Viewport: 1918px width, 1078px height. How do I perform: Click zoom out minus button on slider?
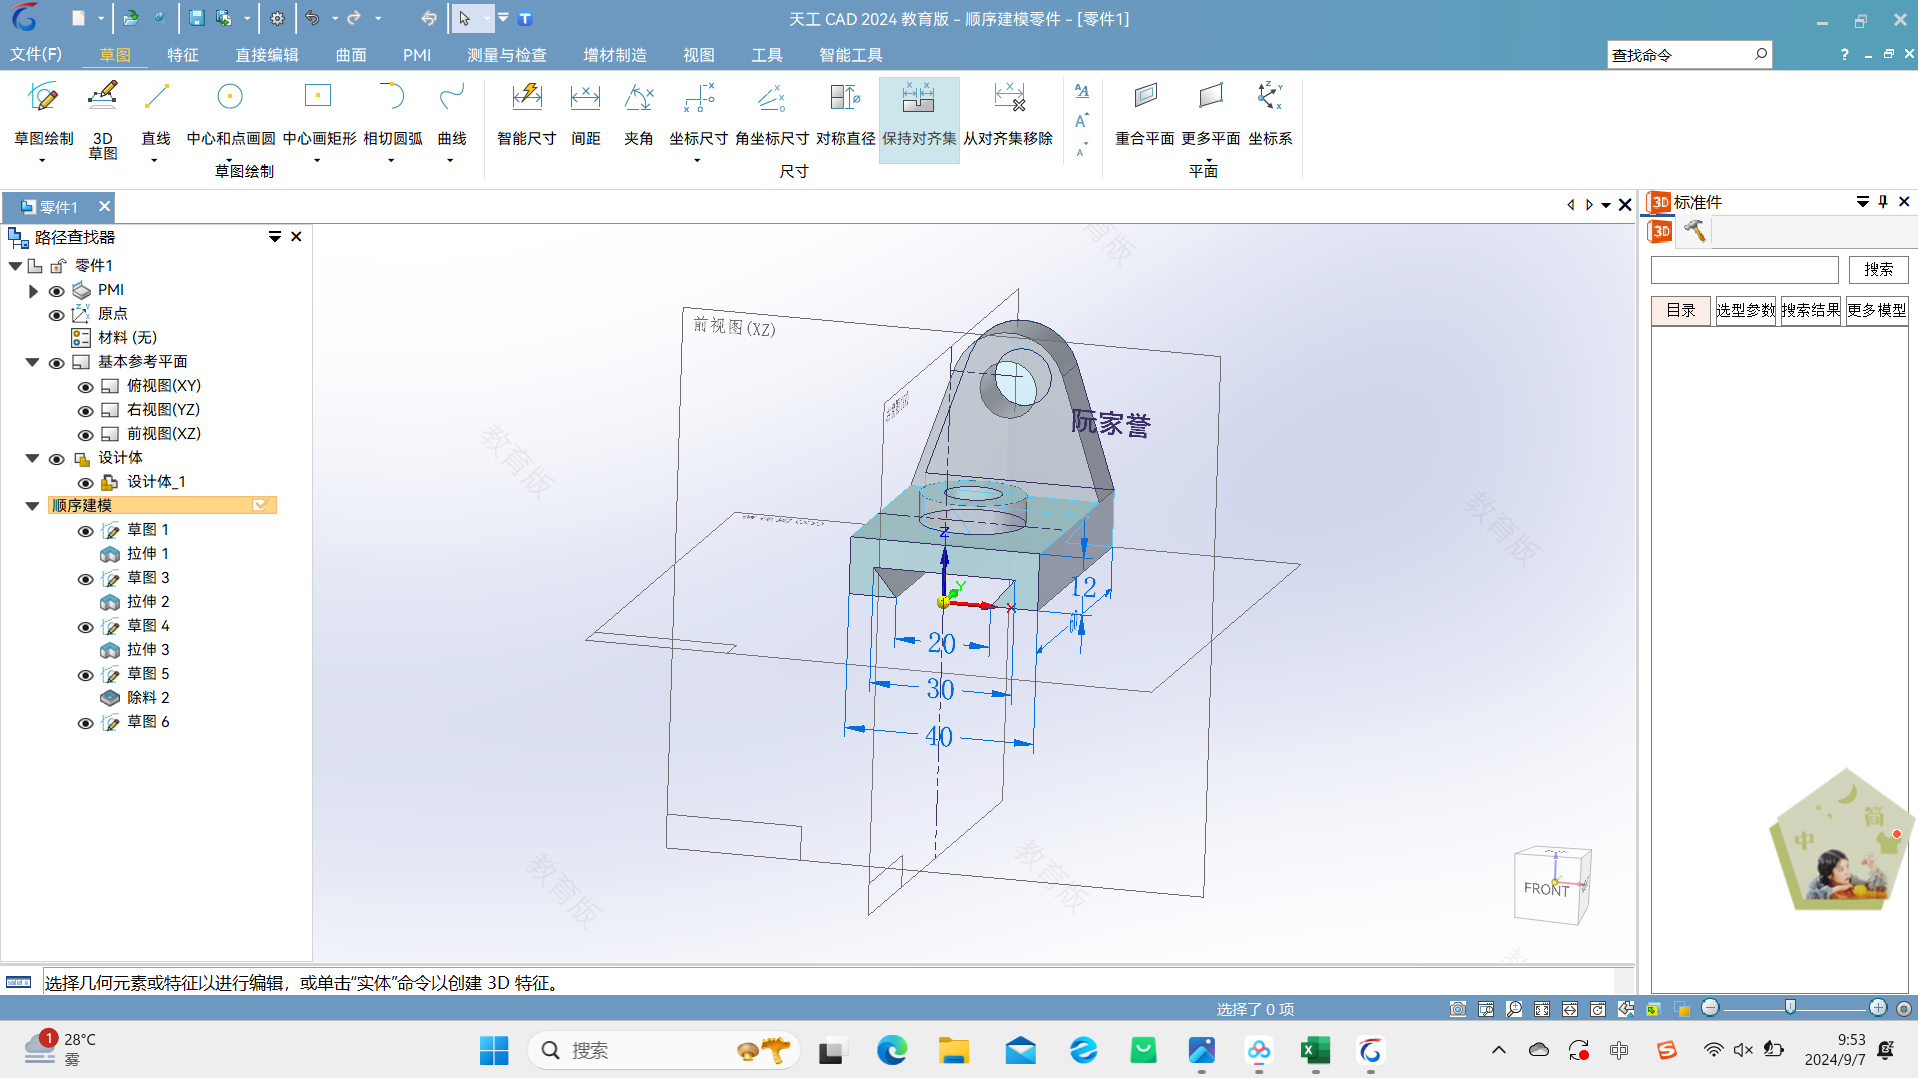[1710, 1008]
